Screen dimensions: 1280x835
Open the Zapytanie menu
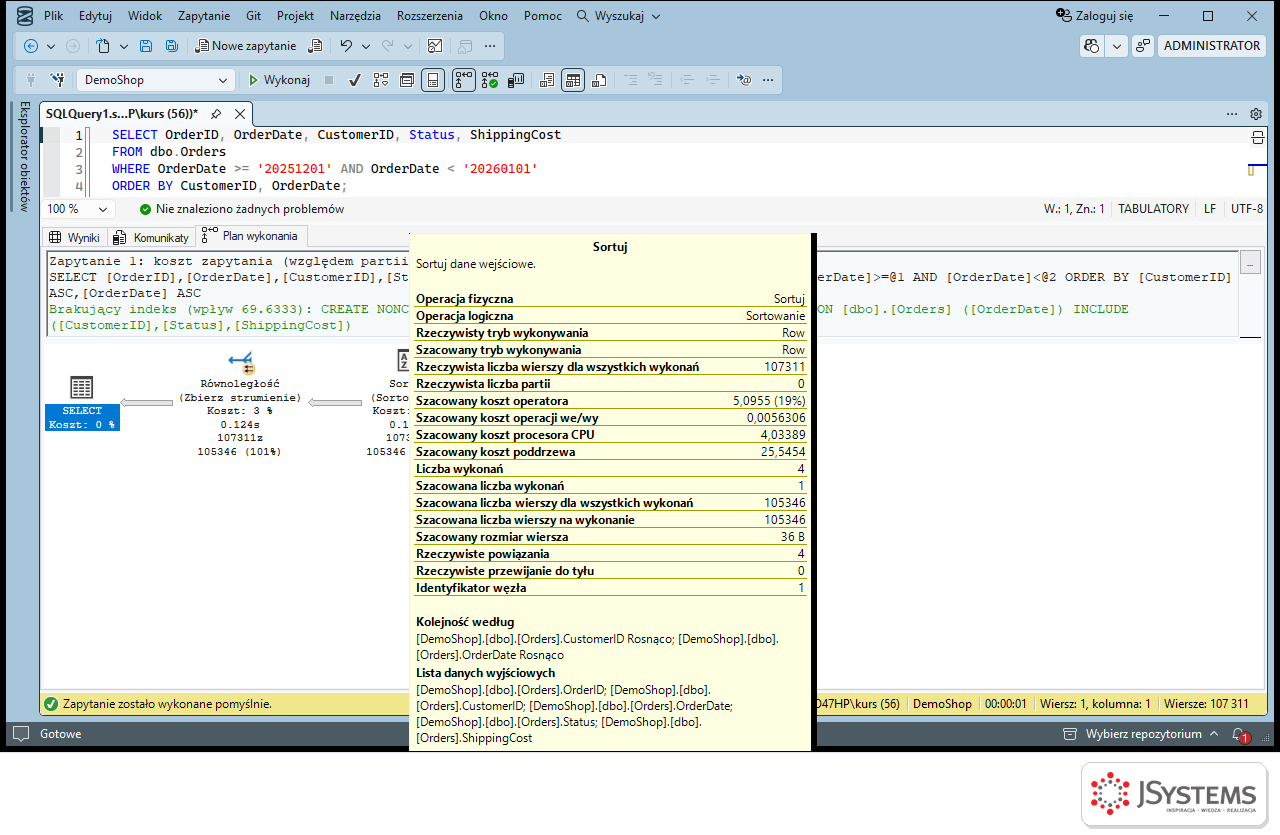204,16
